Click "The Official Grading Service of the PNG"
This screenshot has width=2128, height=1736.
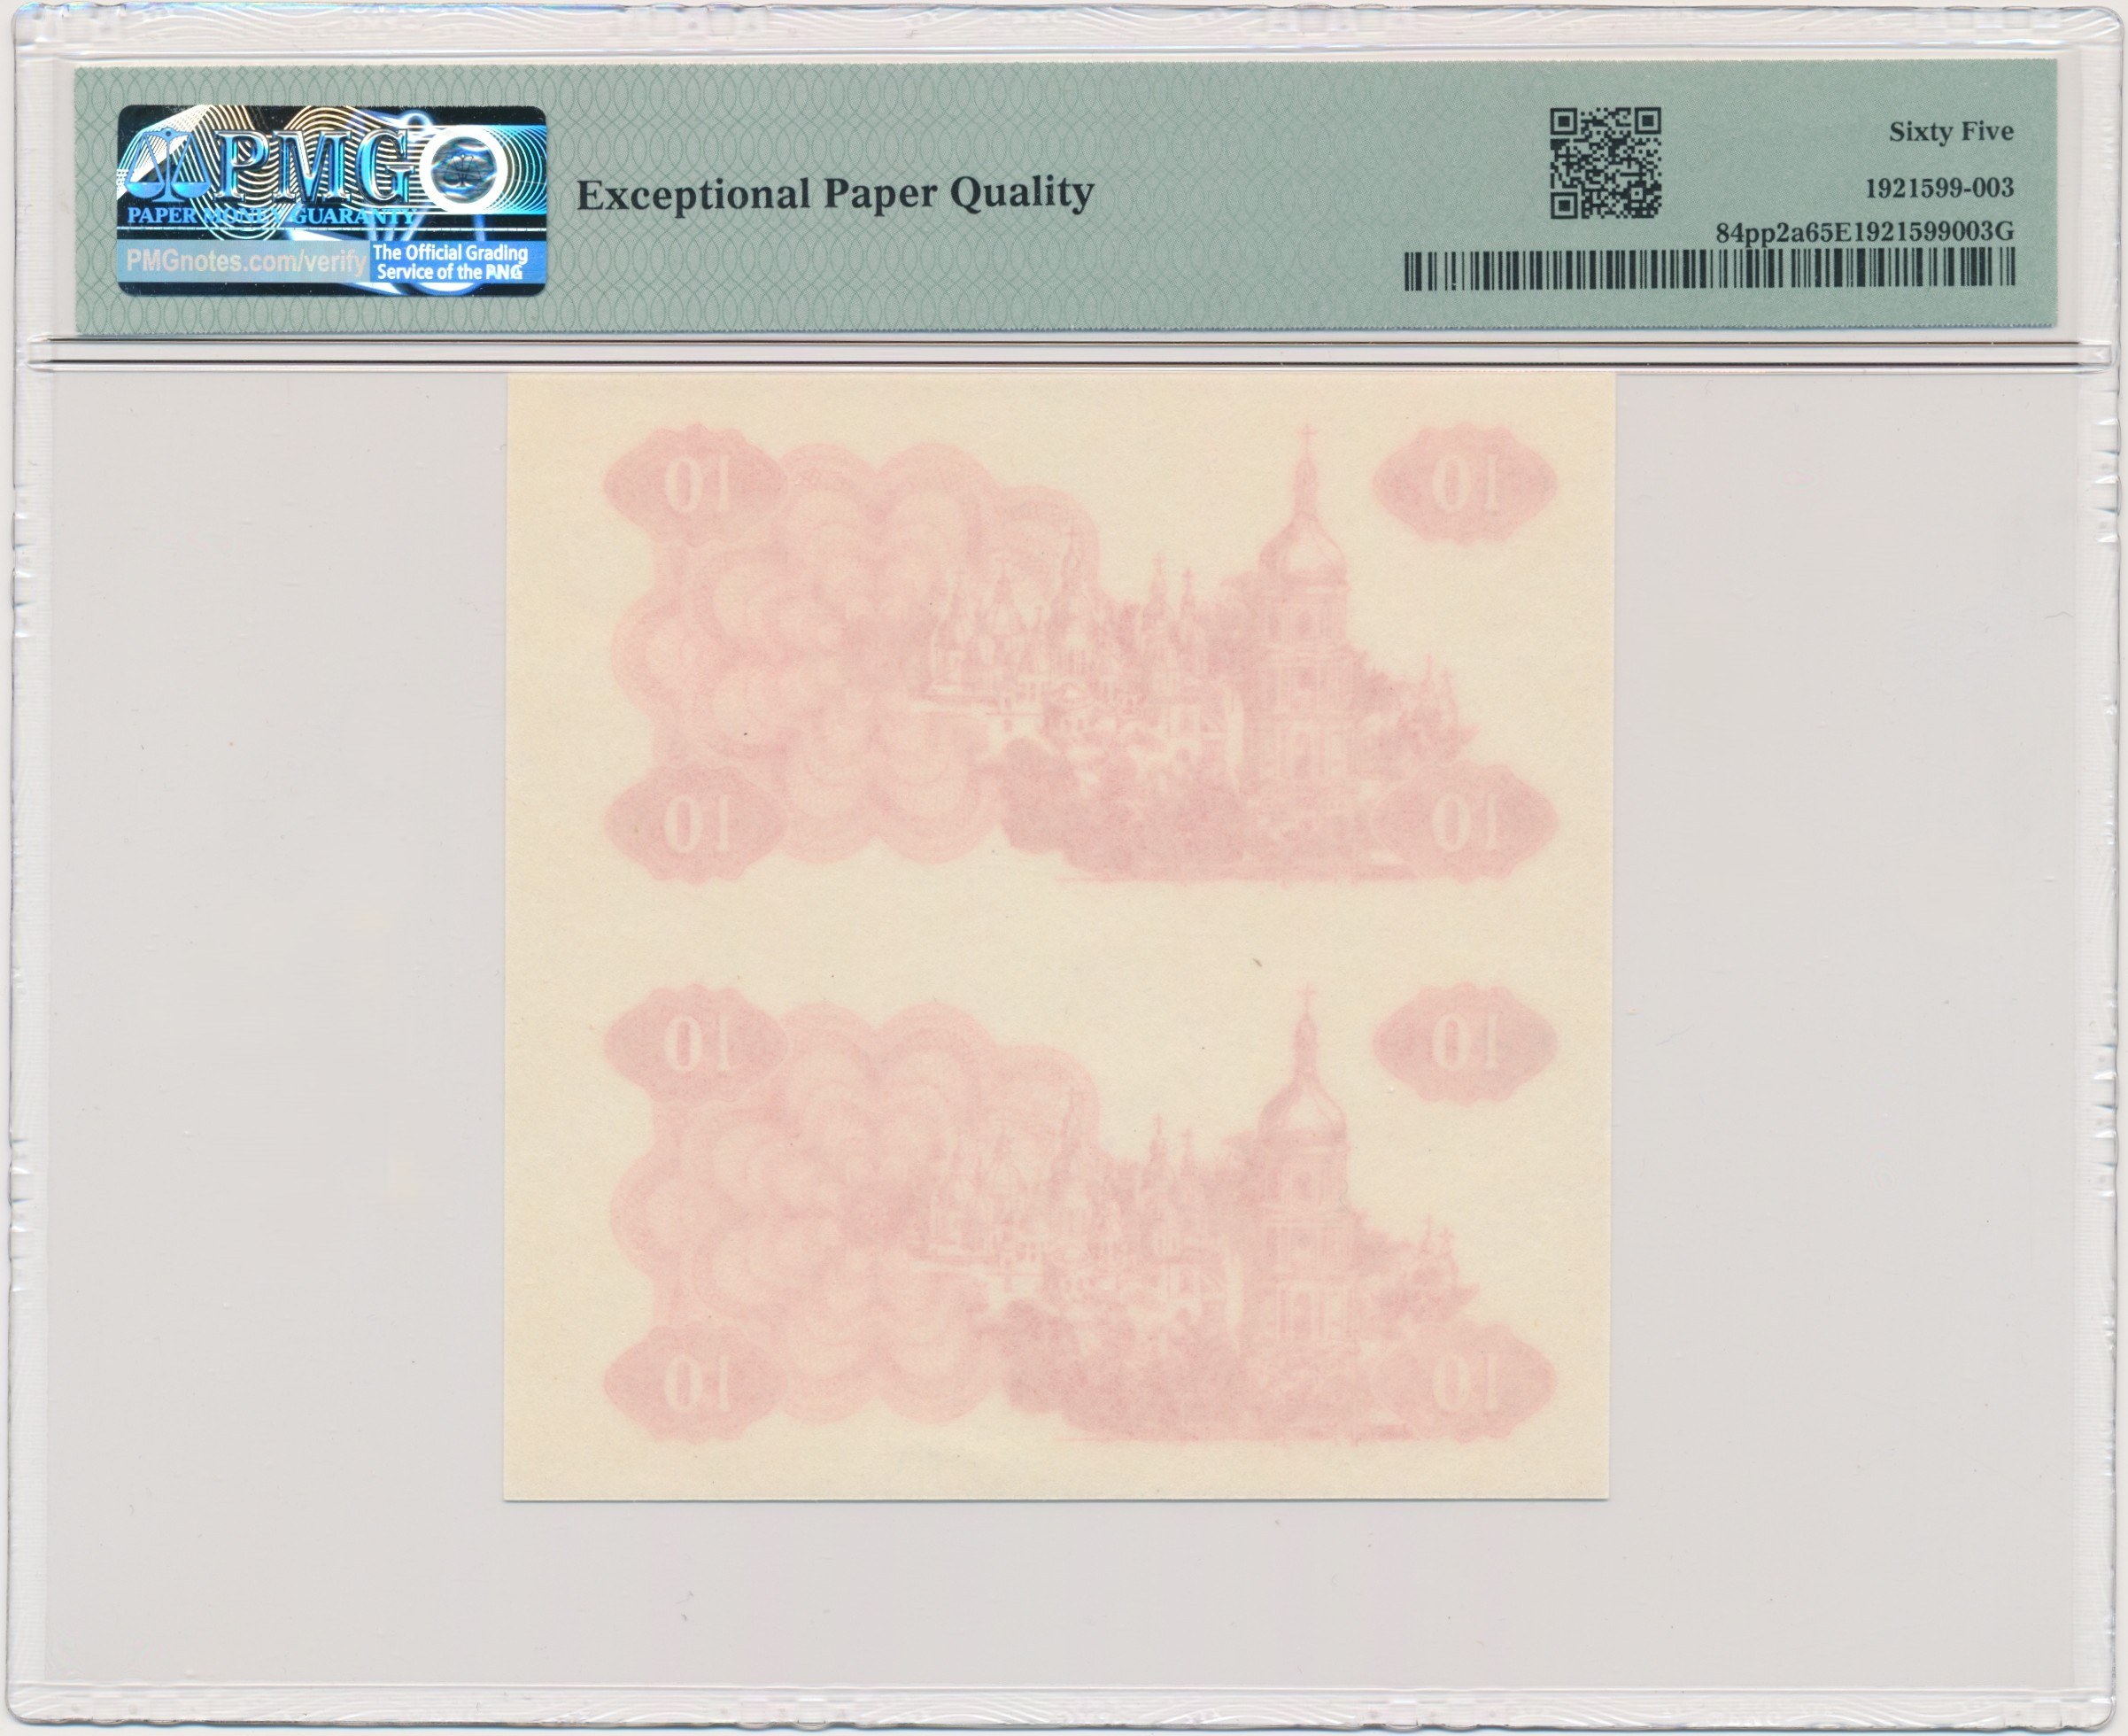coord(449,262)
